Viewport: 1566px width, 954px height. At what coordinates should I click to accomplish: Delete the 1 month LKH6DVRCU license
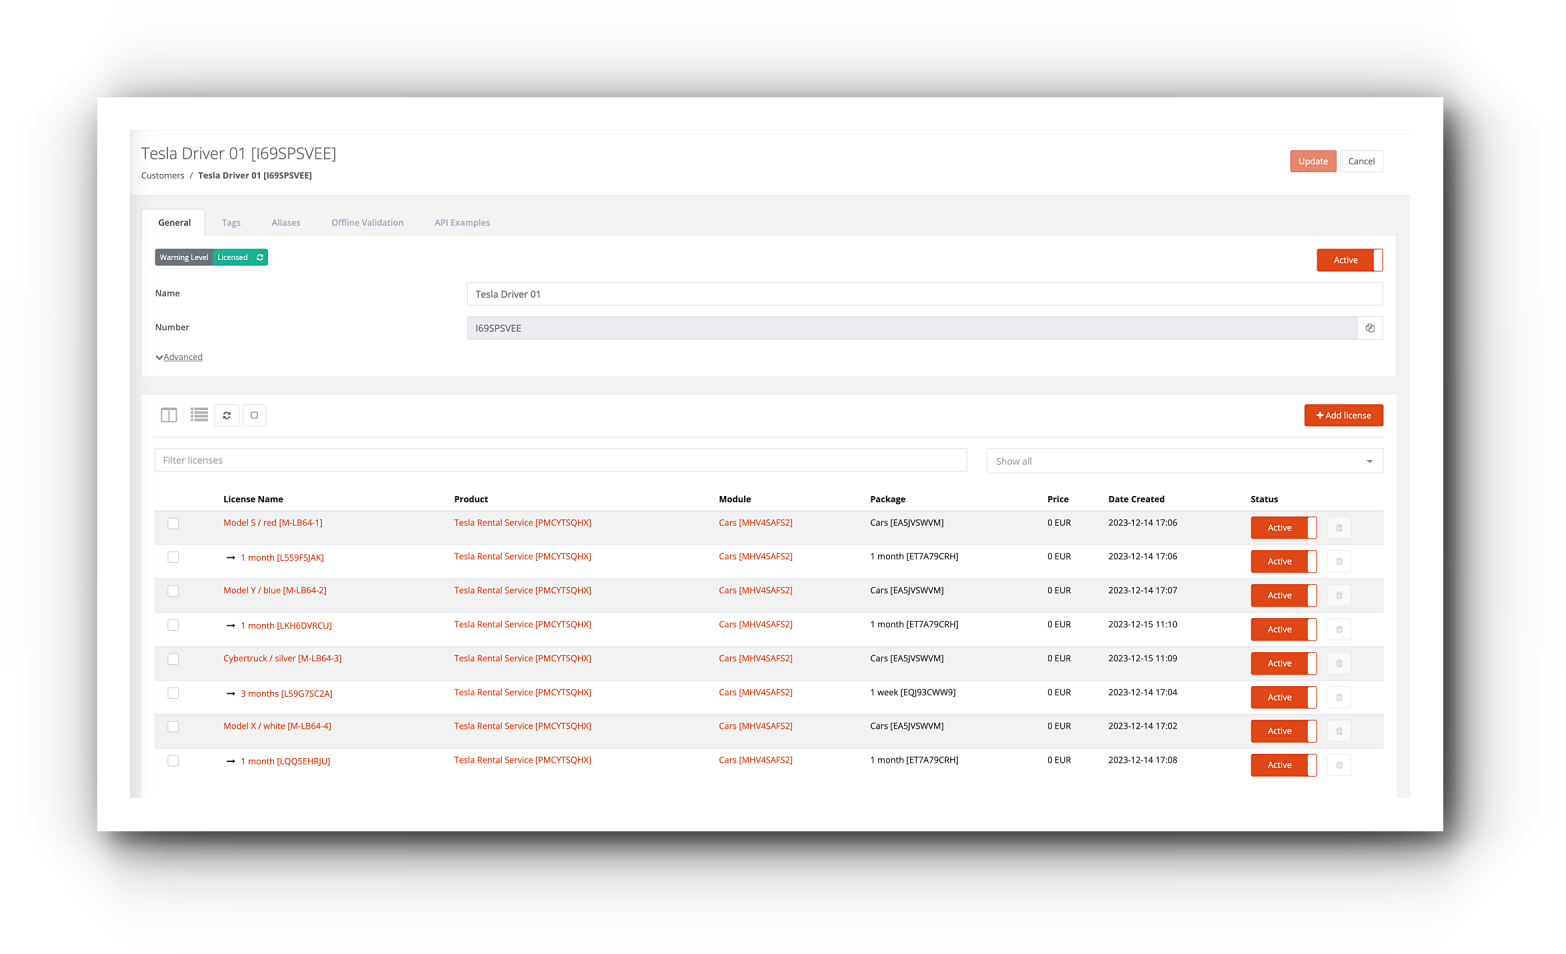tap(1339, 630)
